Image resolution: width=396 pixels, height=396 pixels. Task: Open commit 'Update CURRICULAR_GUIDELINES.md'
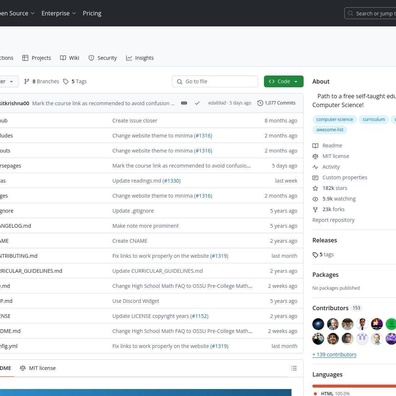[157, 271]
